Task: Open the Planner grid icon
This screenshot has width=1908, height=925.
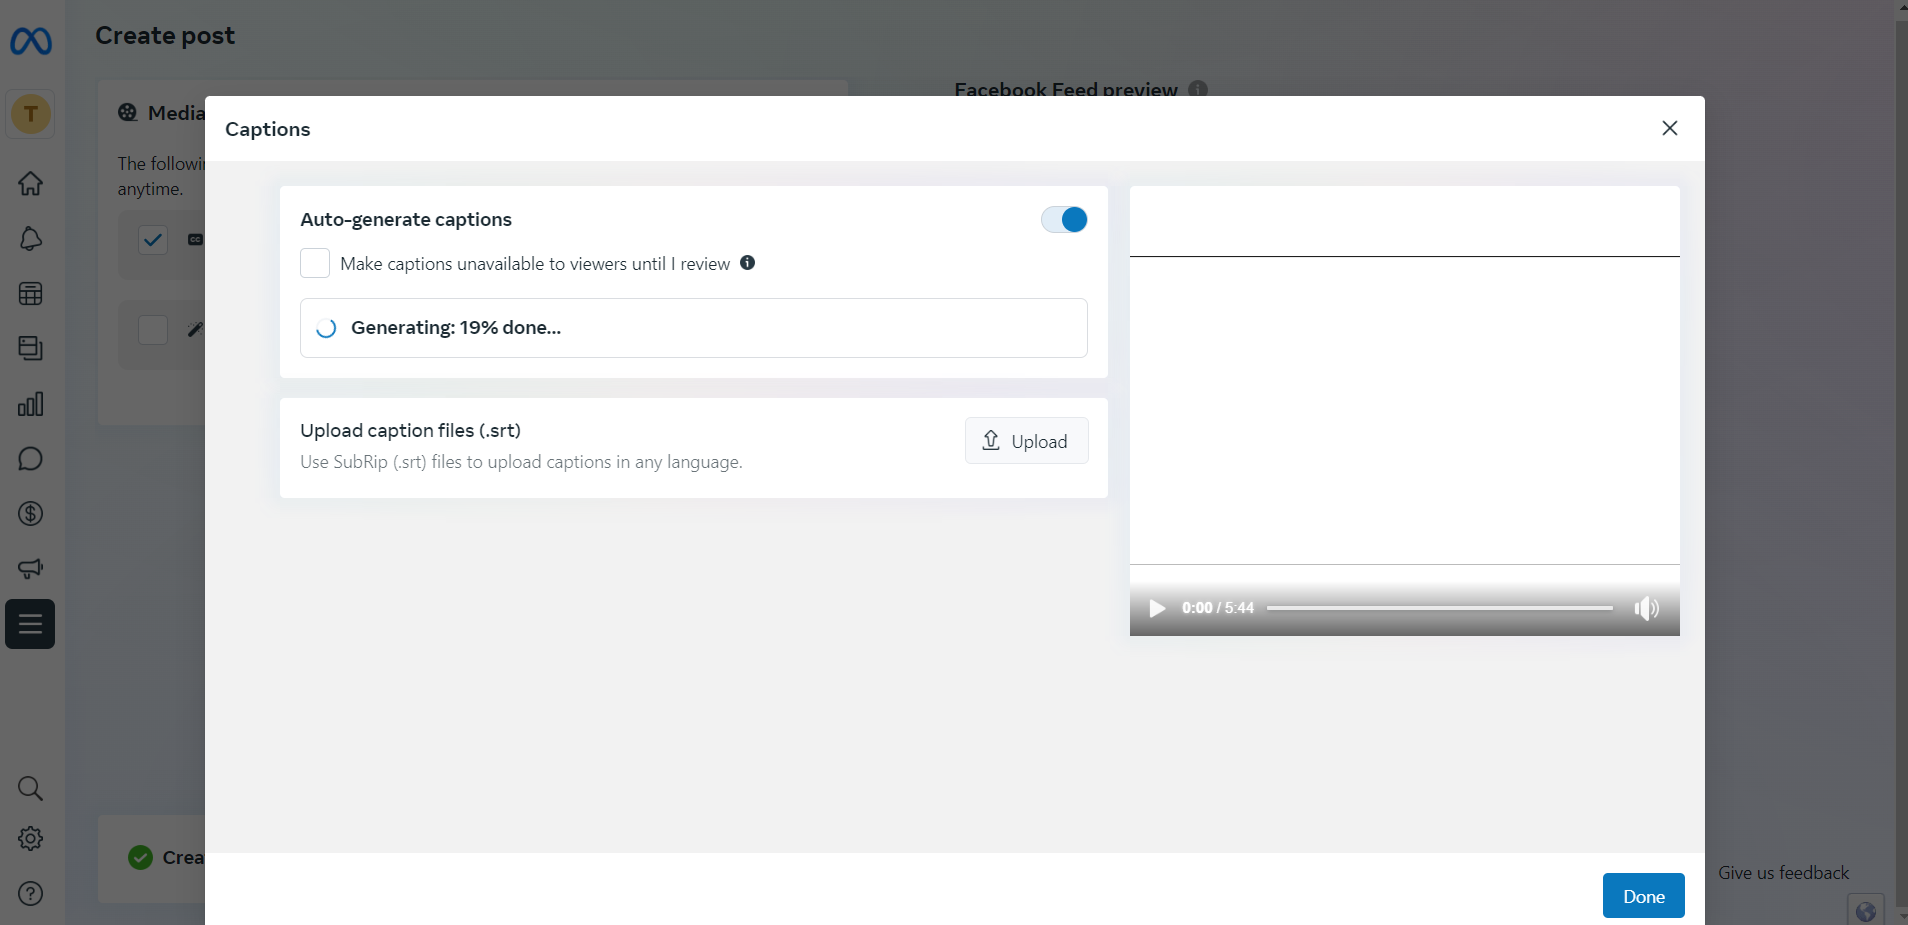Action: click(31, 294)
